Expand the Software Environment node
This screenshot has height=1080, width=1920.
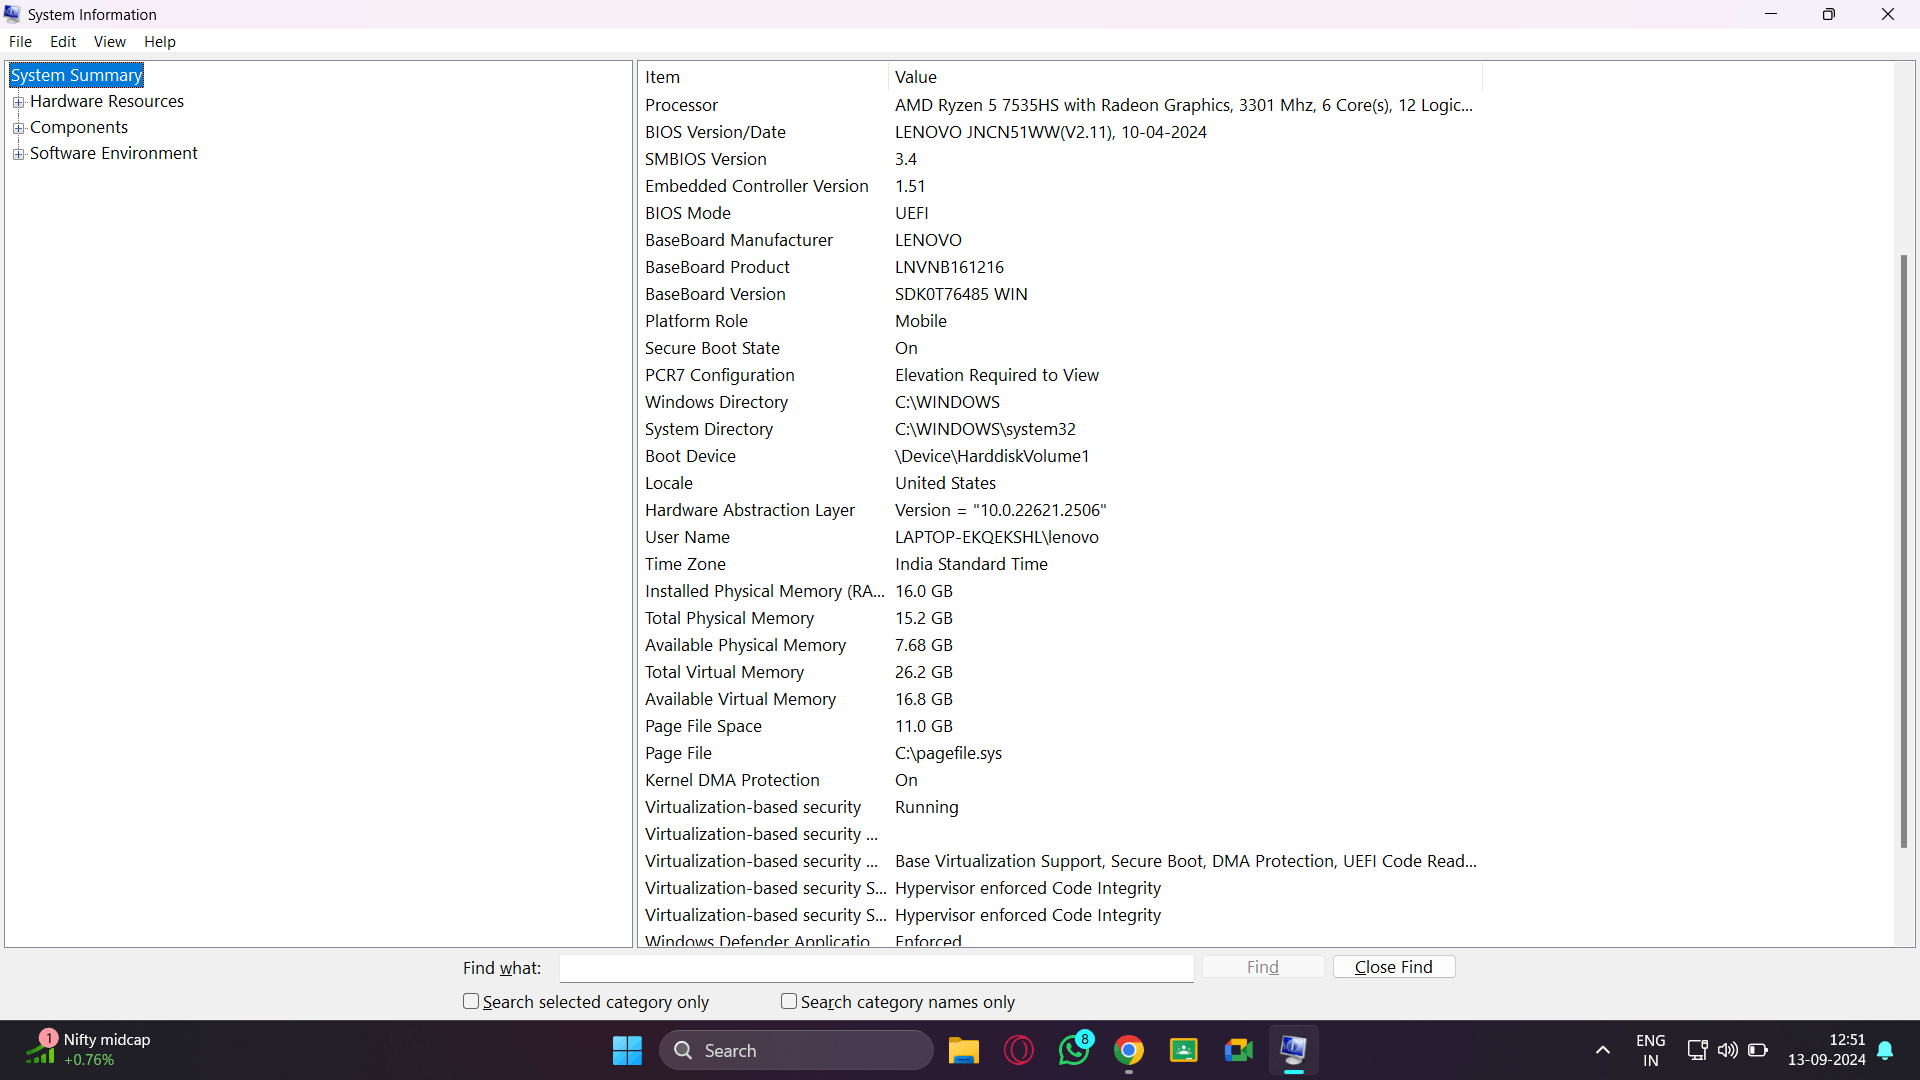coord(18,154)
